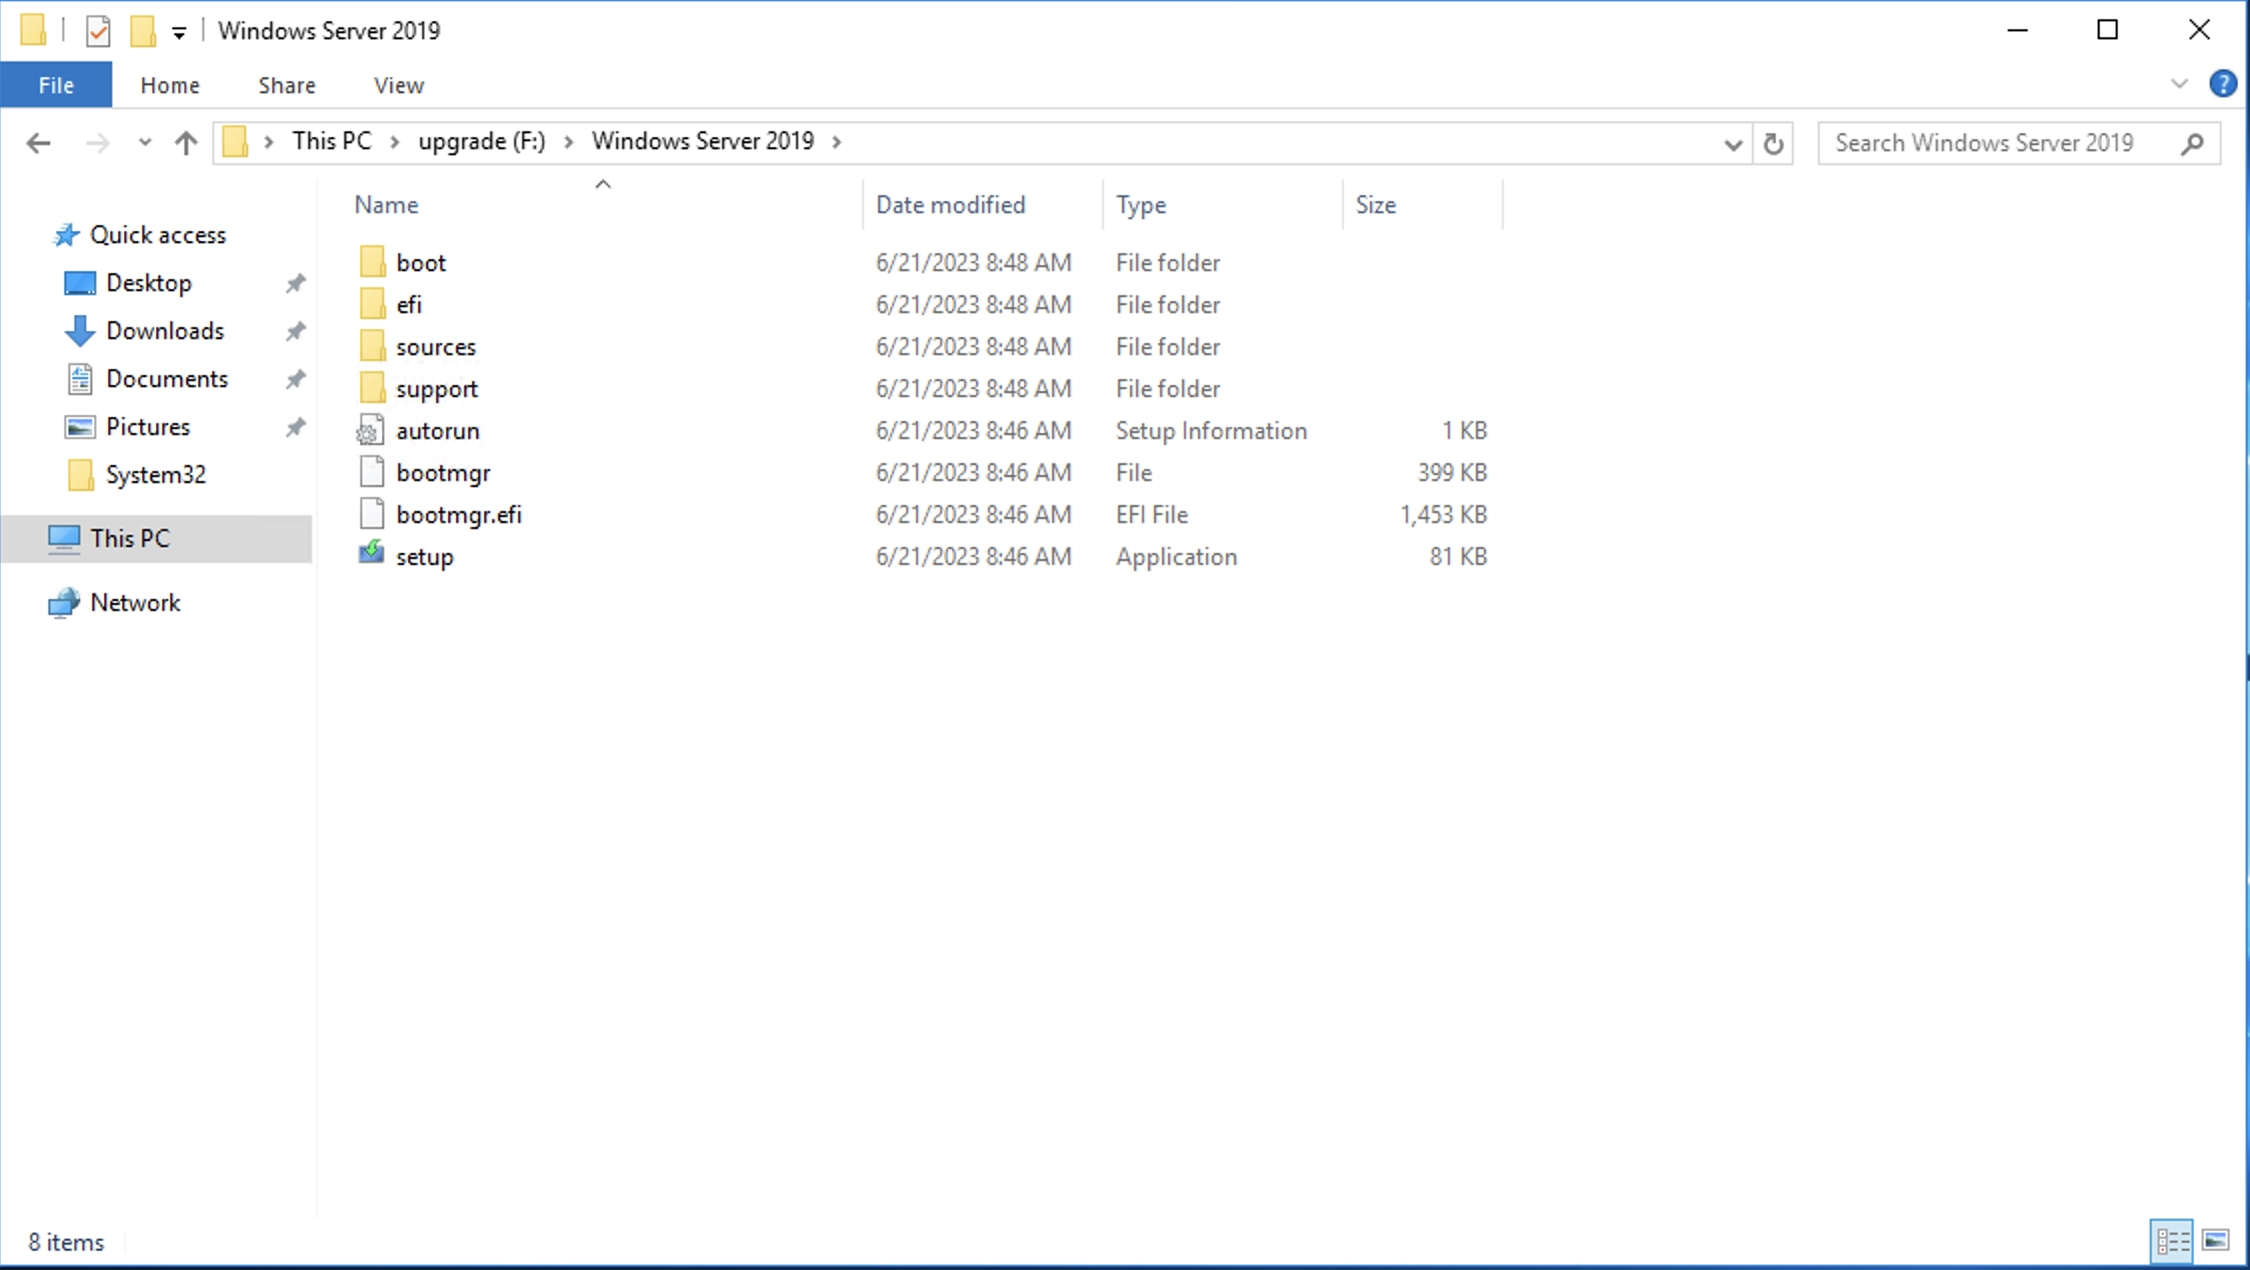Click the 1,453 KB size cell
The height and width of the screenshot is (1270, 2250).
(1443, 514)
